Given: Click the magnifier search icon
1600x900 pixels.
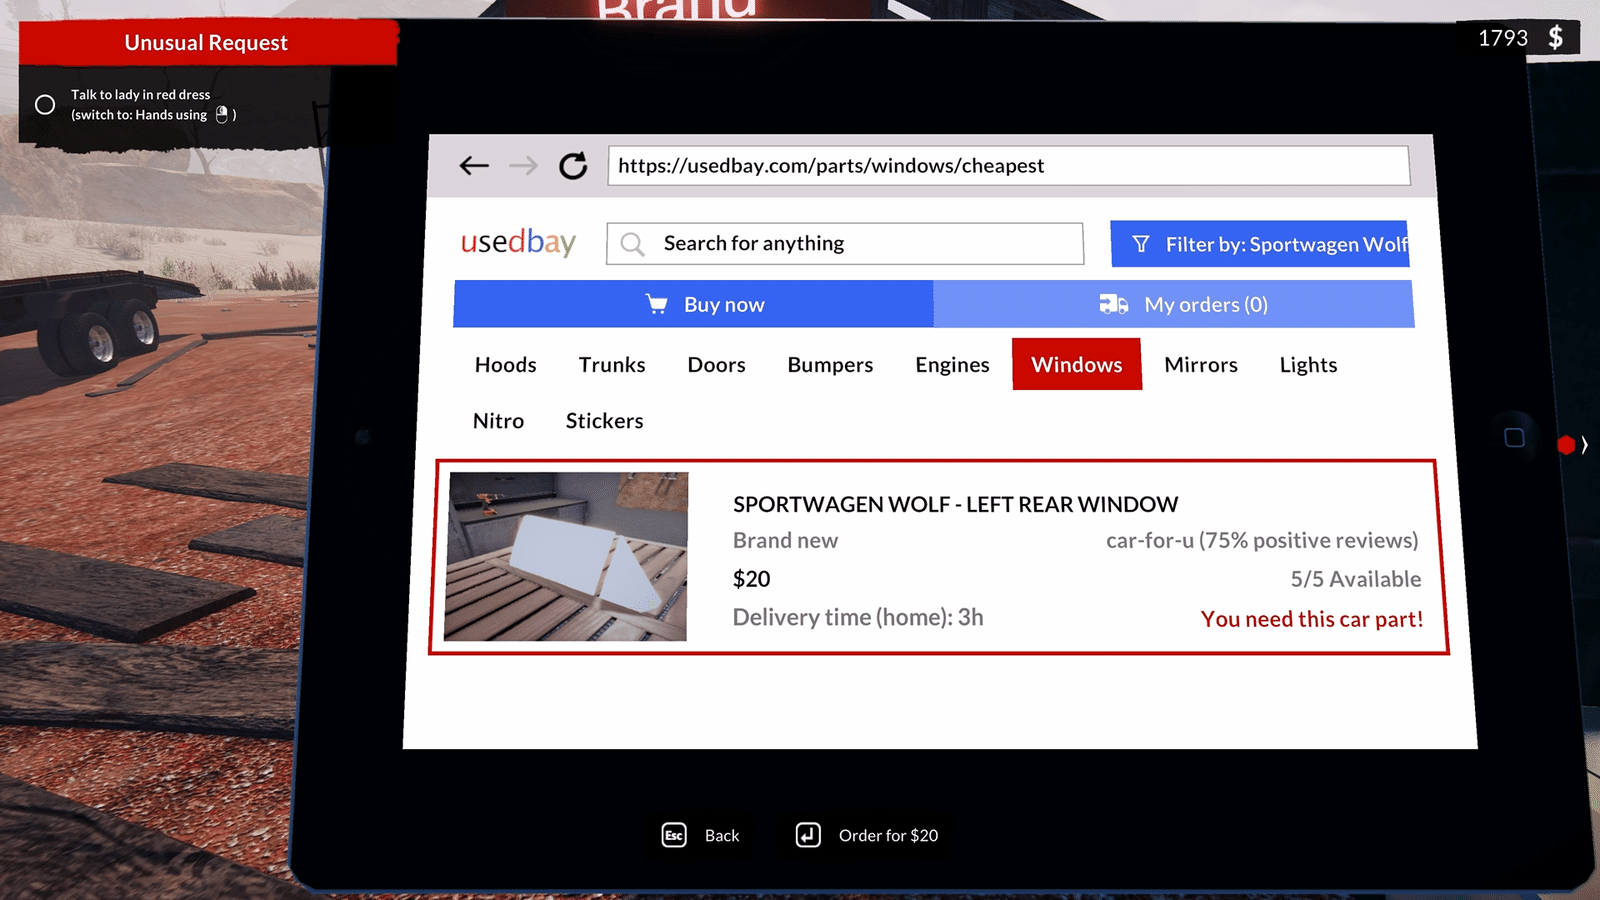Looking at the screenshot, I should click(x=632, y=244).
